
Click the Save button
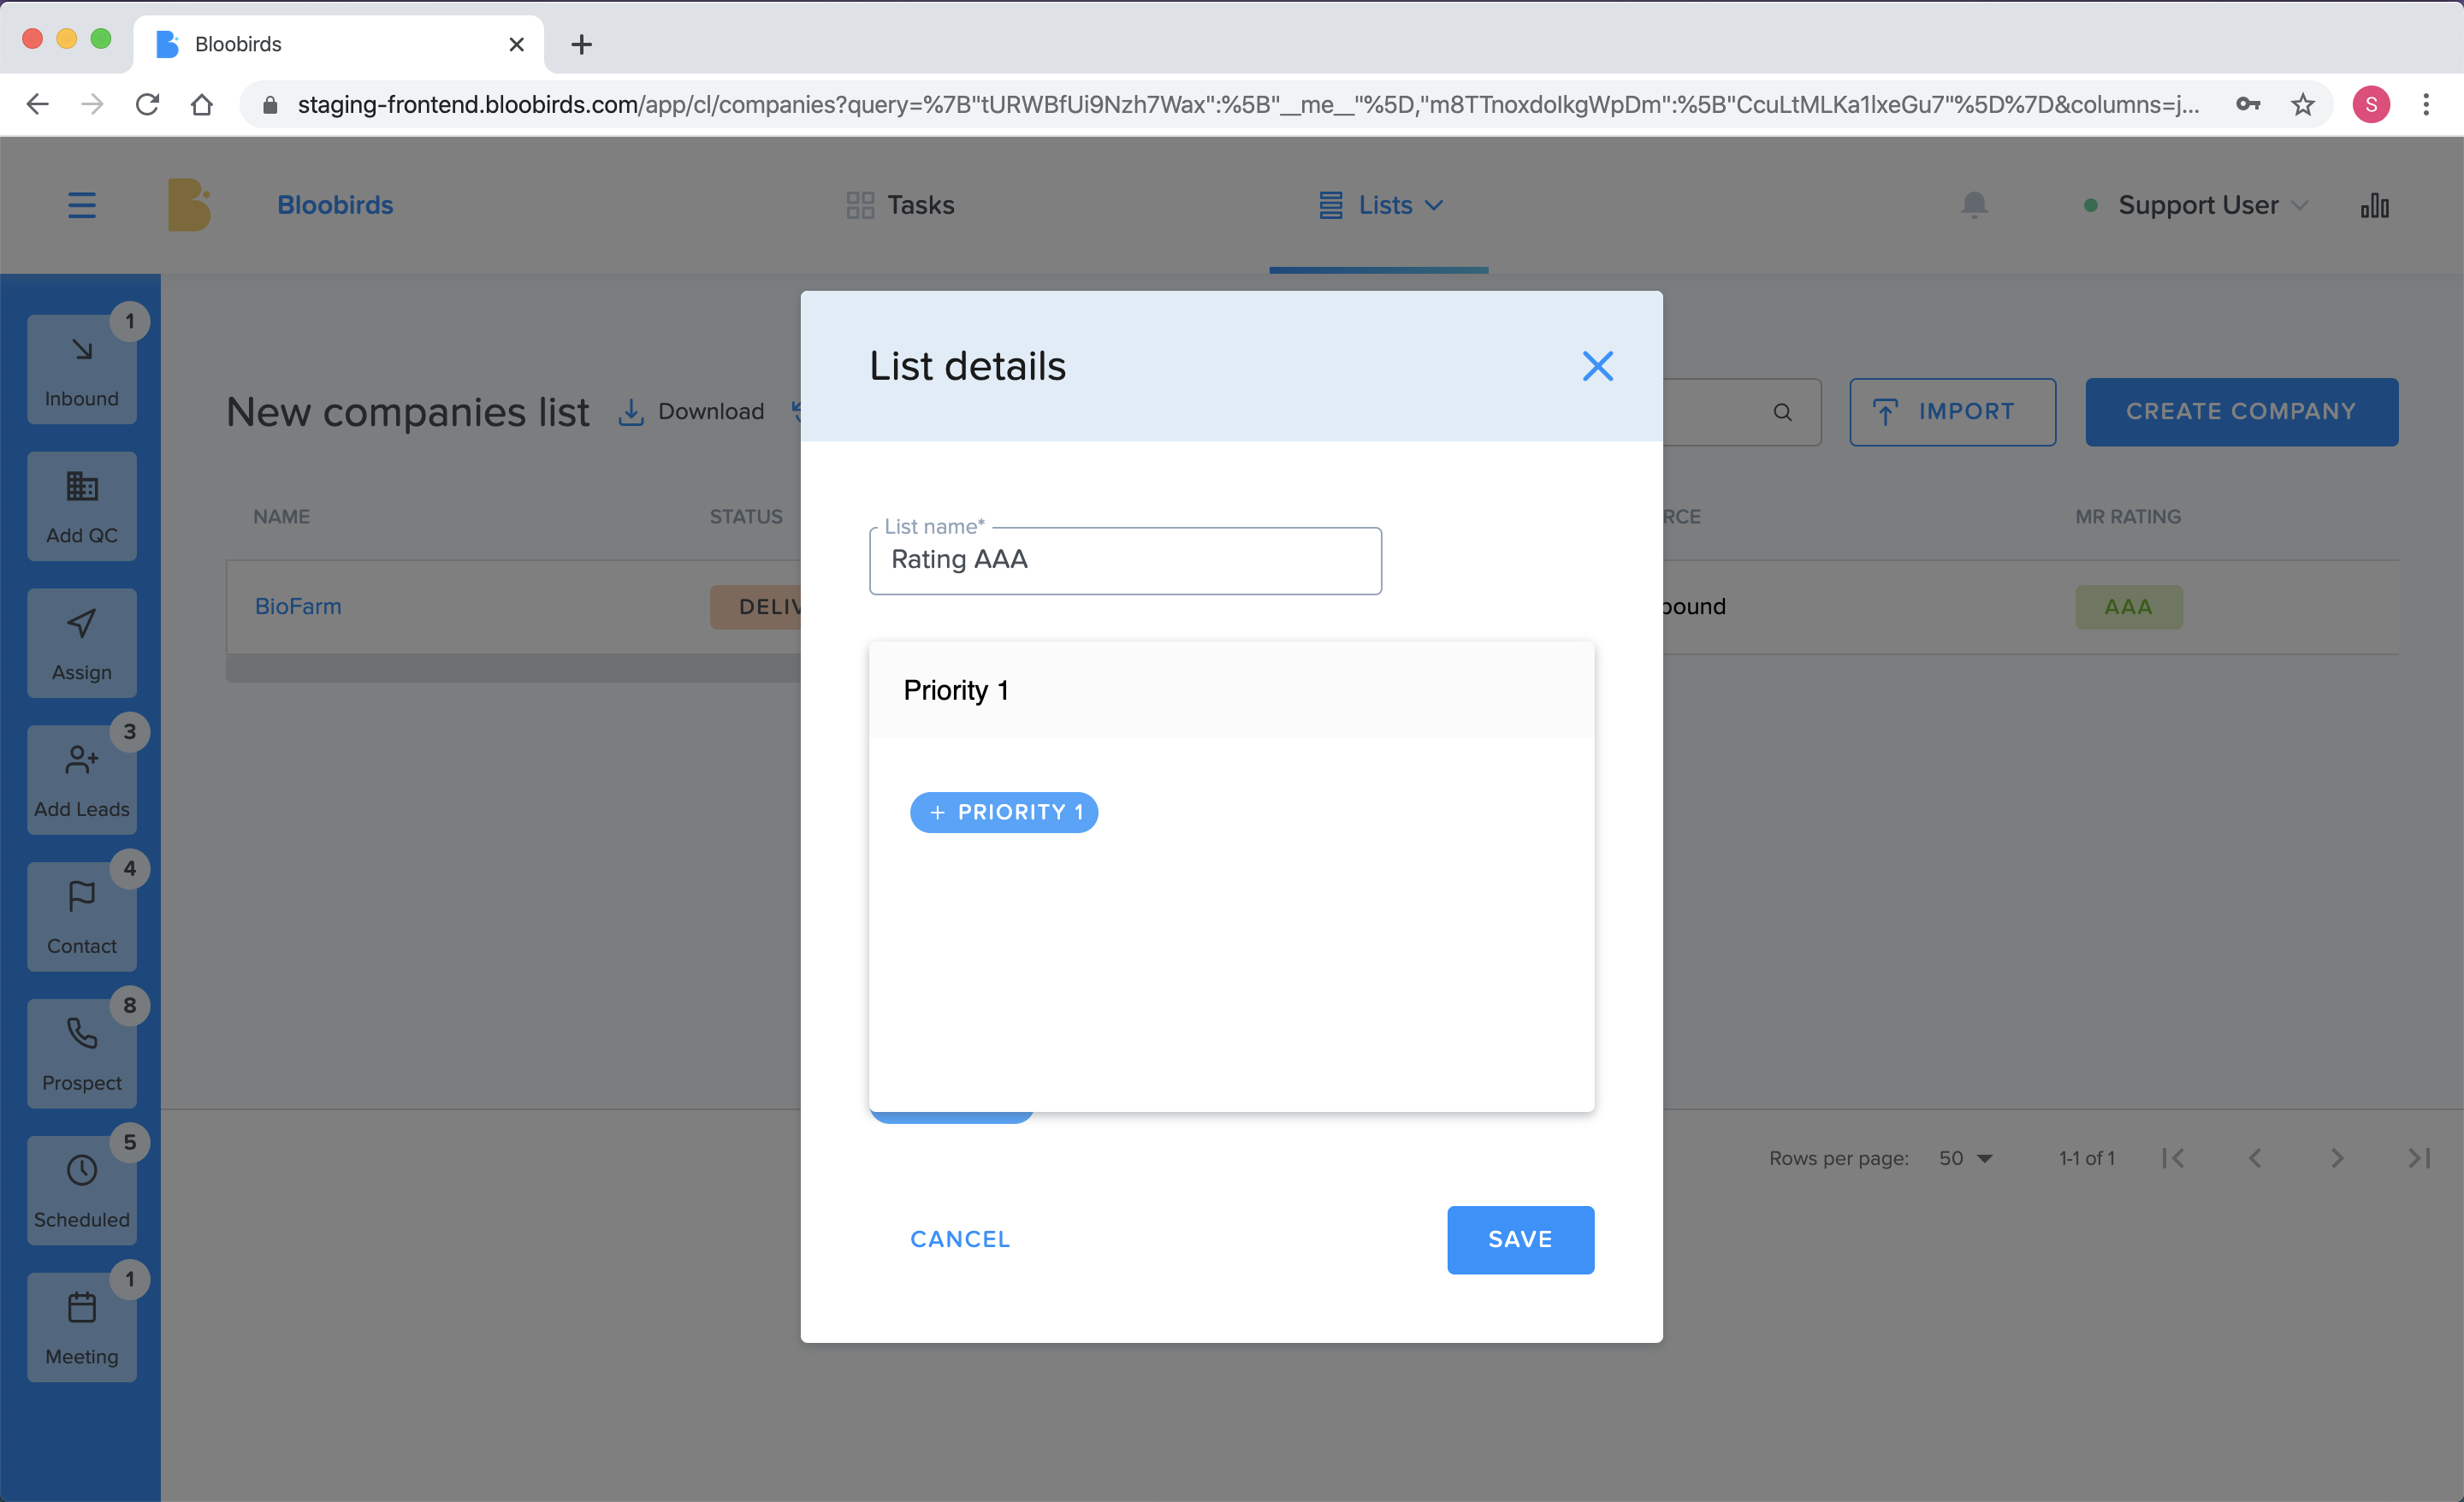click(1520, 1239)
